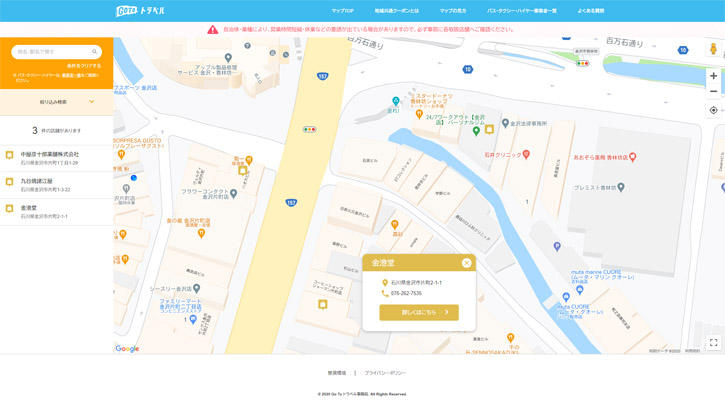Click the Google logo on map
Image resolution: width=725 pixels, height=412 pixels.
pos(127,348)
